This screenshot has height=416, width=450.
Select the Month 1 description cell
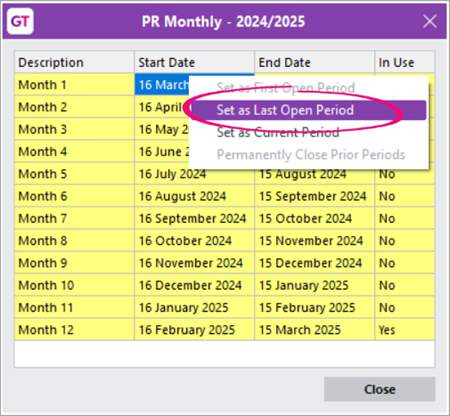tap(74, 85)
